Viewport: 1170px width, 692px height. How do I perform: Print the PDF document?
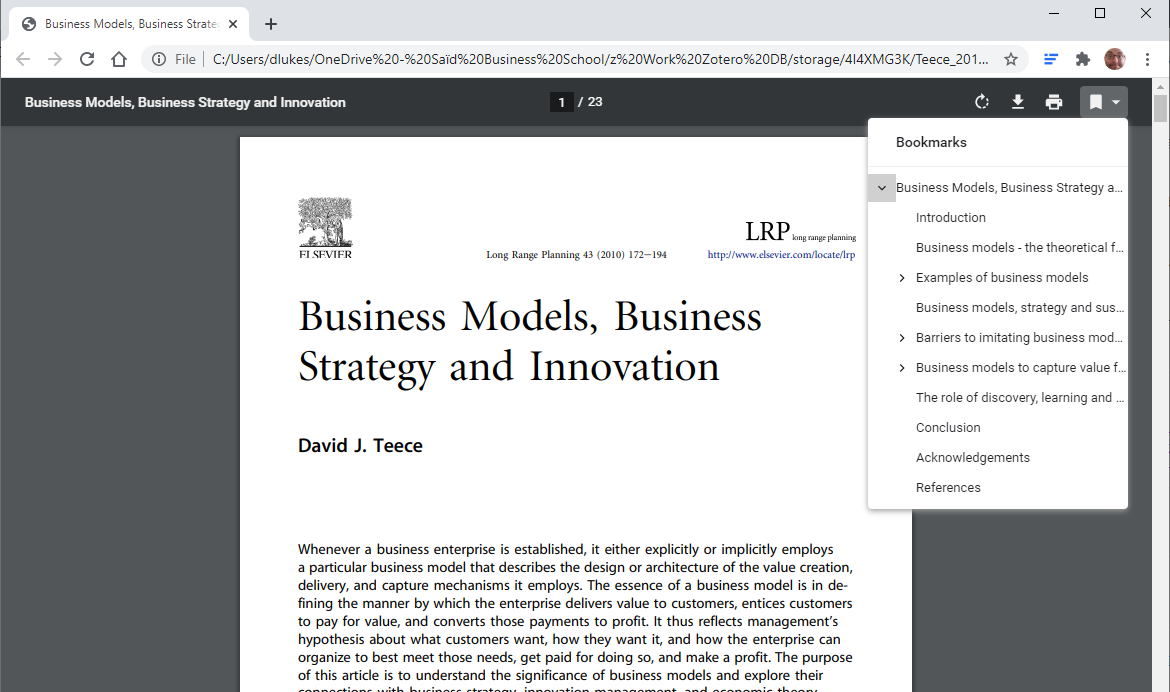[1054, 102]
